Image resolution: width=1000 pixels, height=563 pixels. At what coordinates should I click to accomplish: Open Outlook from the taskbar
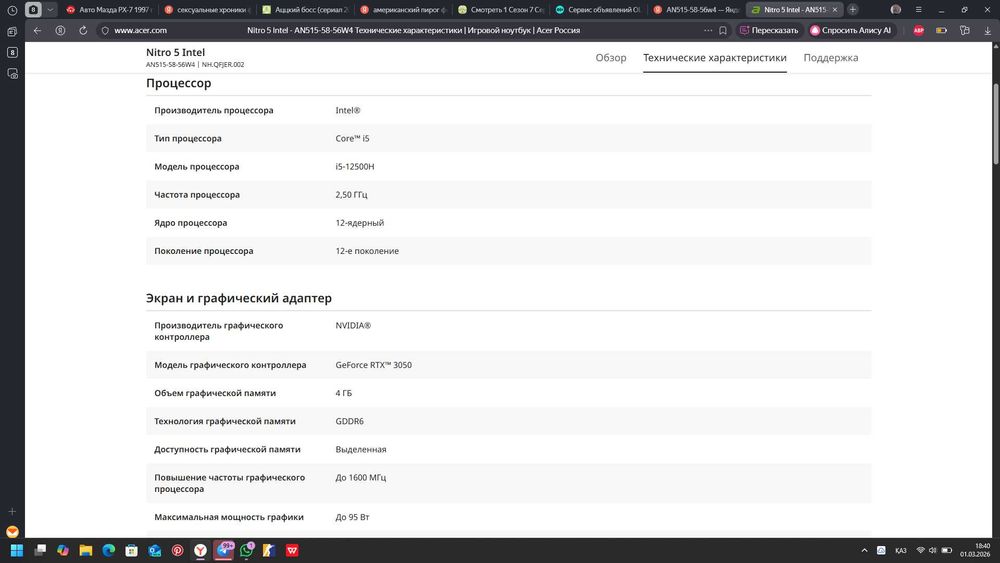[x=154, y=550]
